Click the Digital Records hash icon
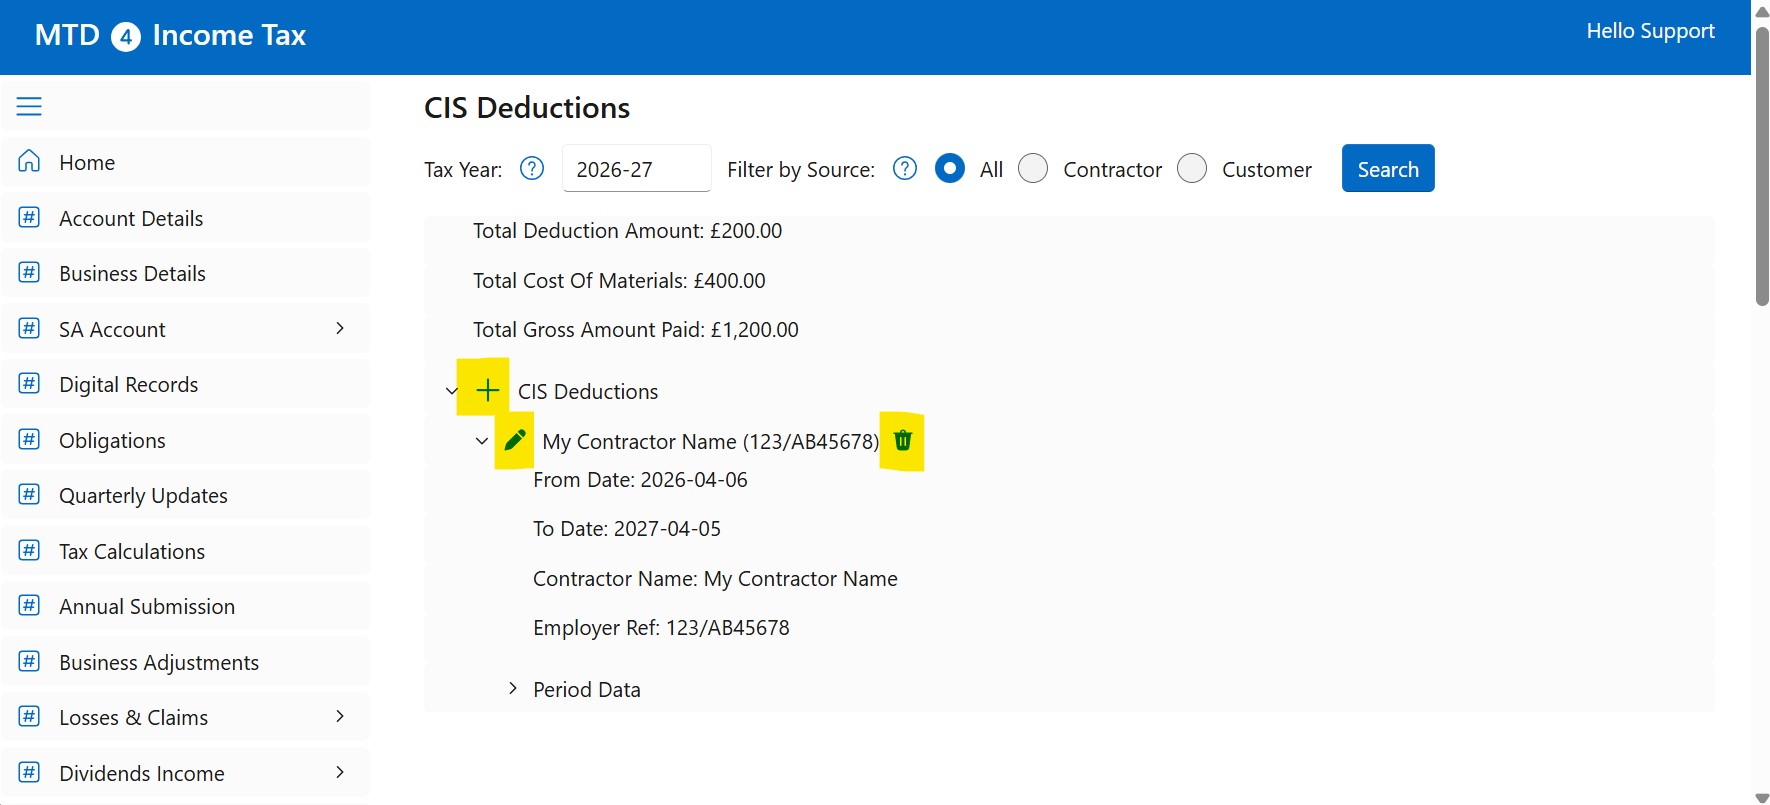Viewport: 1770px width, 805px height. pos(30,383)
